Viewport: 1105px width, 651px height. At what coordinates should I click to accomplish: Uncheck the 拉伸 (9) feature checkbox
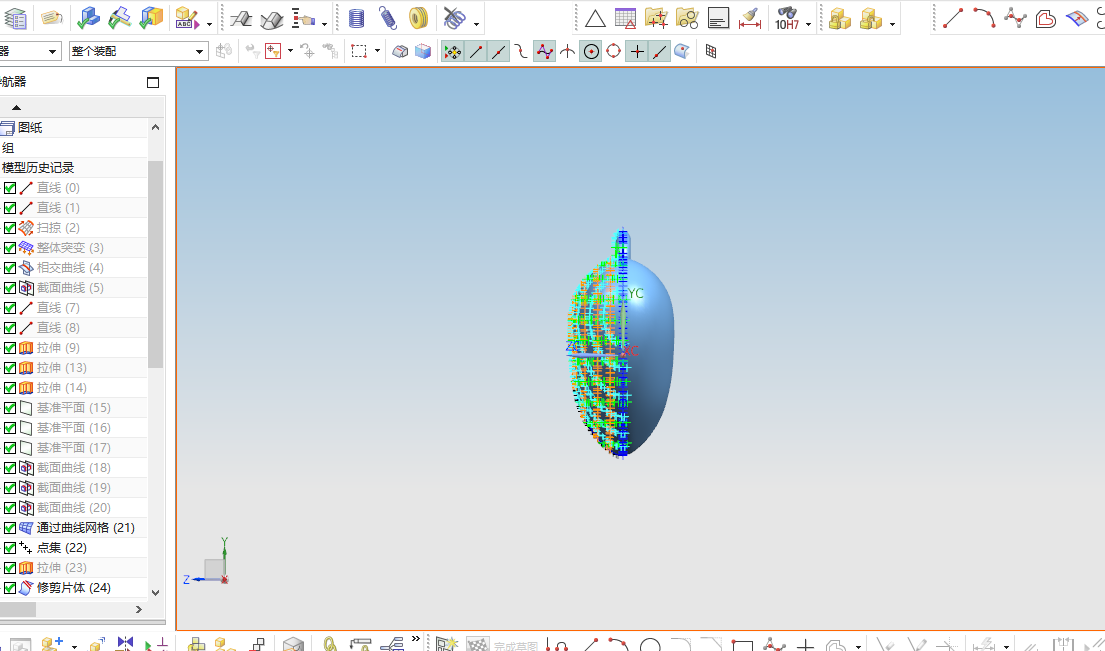click(10, 348)
